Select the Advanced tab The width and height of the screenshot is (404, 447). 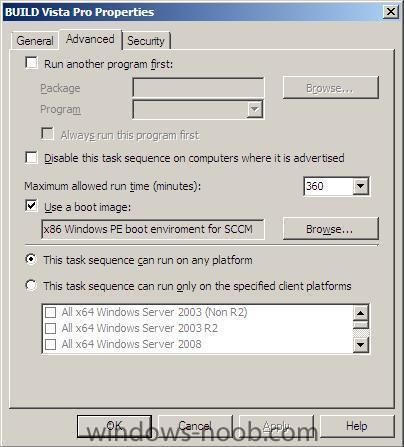90,39
